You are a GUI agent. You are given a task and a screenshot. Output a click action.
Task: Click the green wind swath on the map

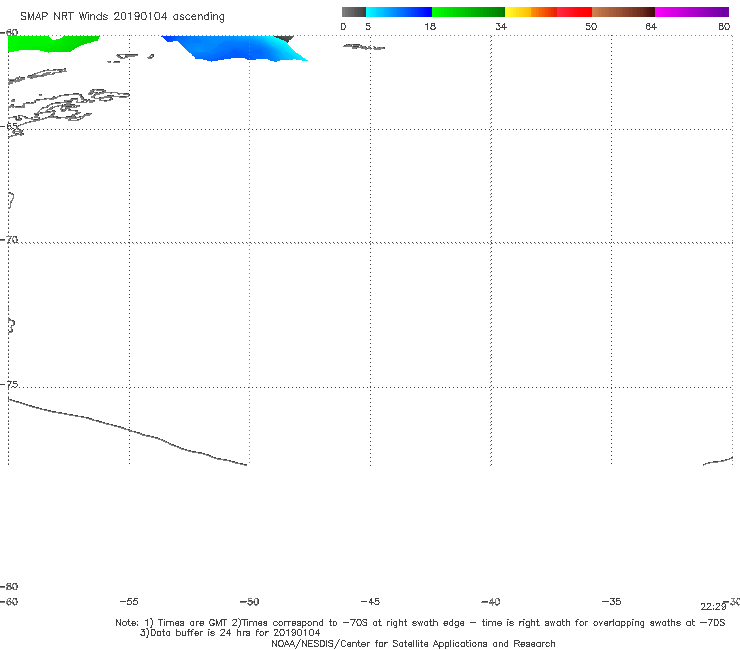tap(52, 43)
